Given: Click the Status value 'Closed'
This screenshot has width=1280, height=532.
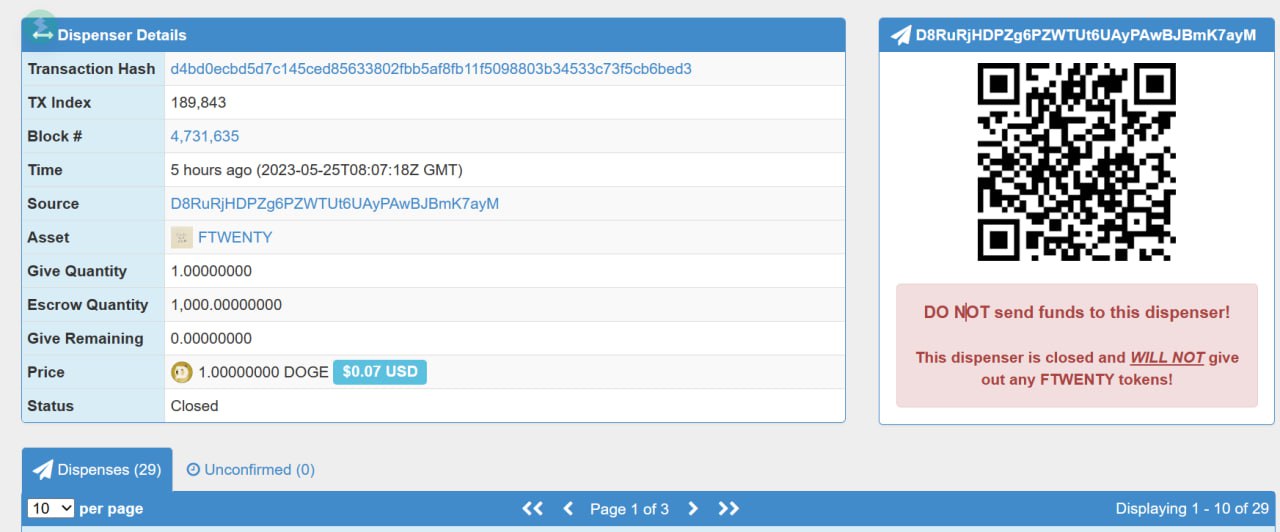Looking at the screenshot, I should pos(194,406).
